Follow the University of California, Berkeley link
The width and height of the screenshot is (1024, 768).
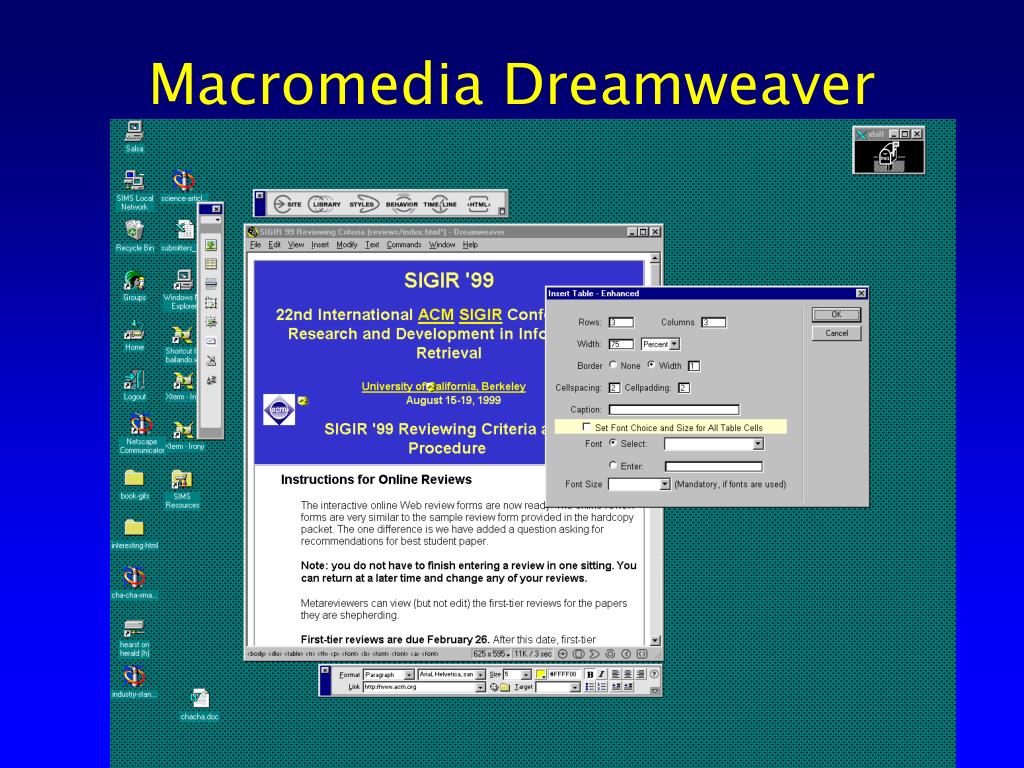[443, 387]
